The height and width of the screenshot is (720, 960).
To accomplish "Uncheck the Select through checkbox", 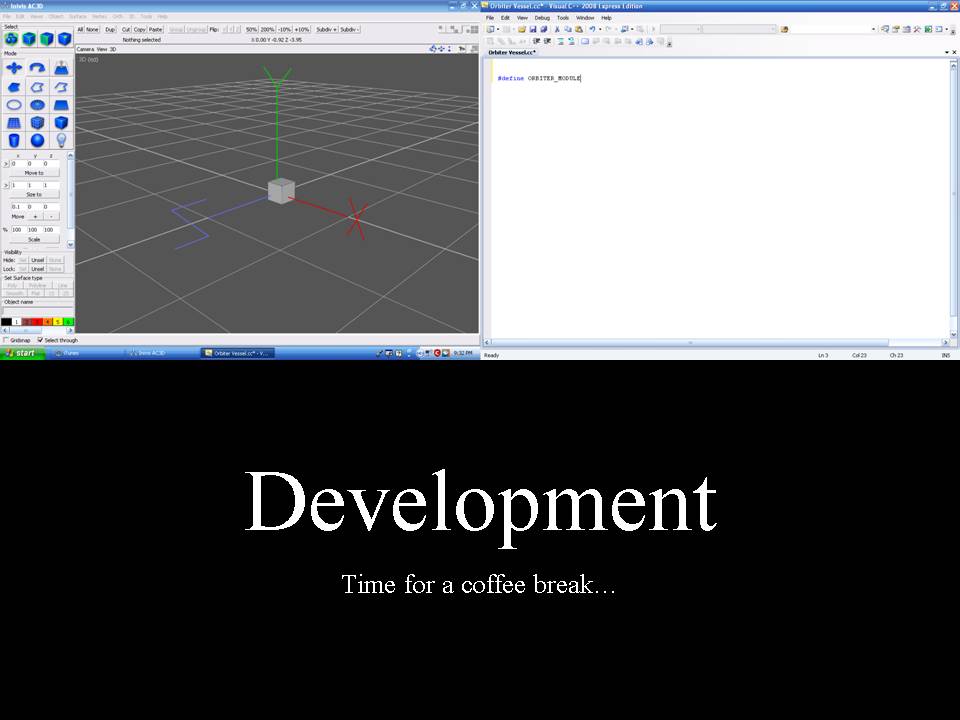I will coord(40,340).
